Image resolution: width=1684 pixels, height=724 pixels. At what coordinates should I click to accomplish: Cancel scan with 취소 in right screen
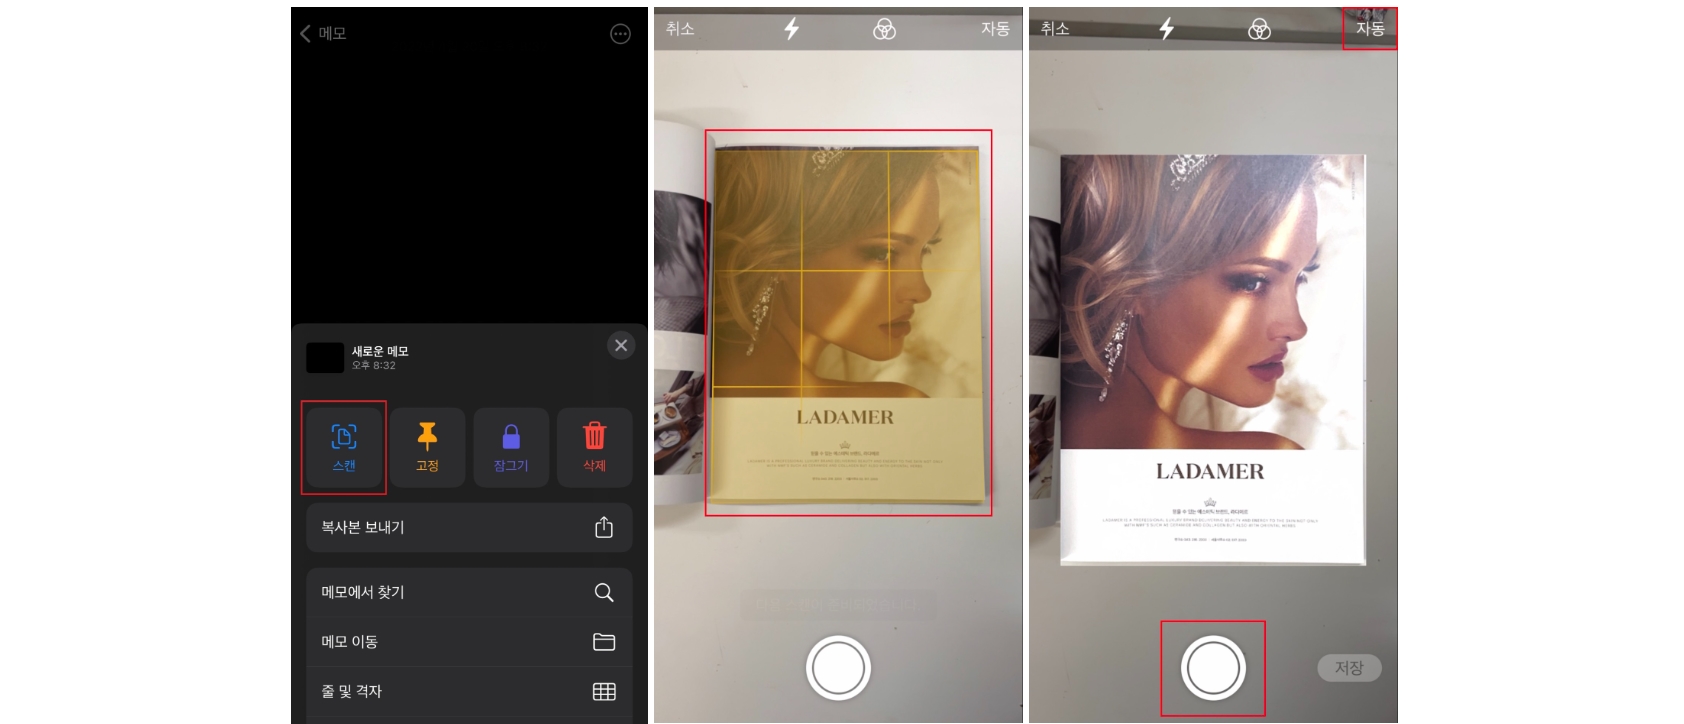click(x=1055, y=29)
